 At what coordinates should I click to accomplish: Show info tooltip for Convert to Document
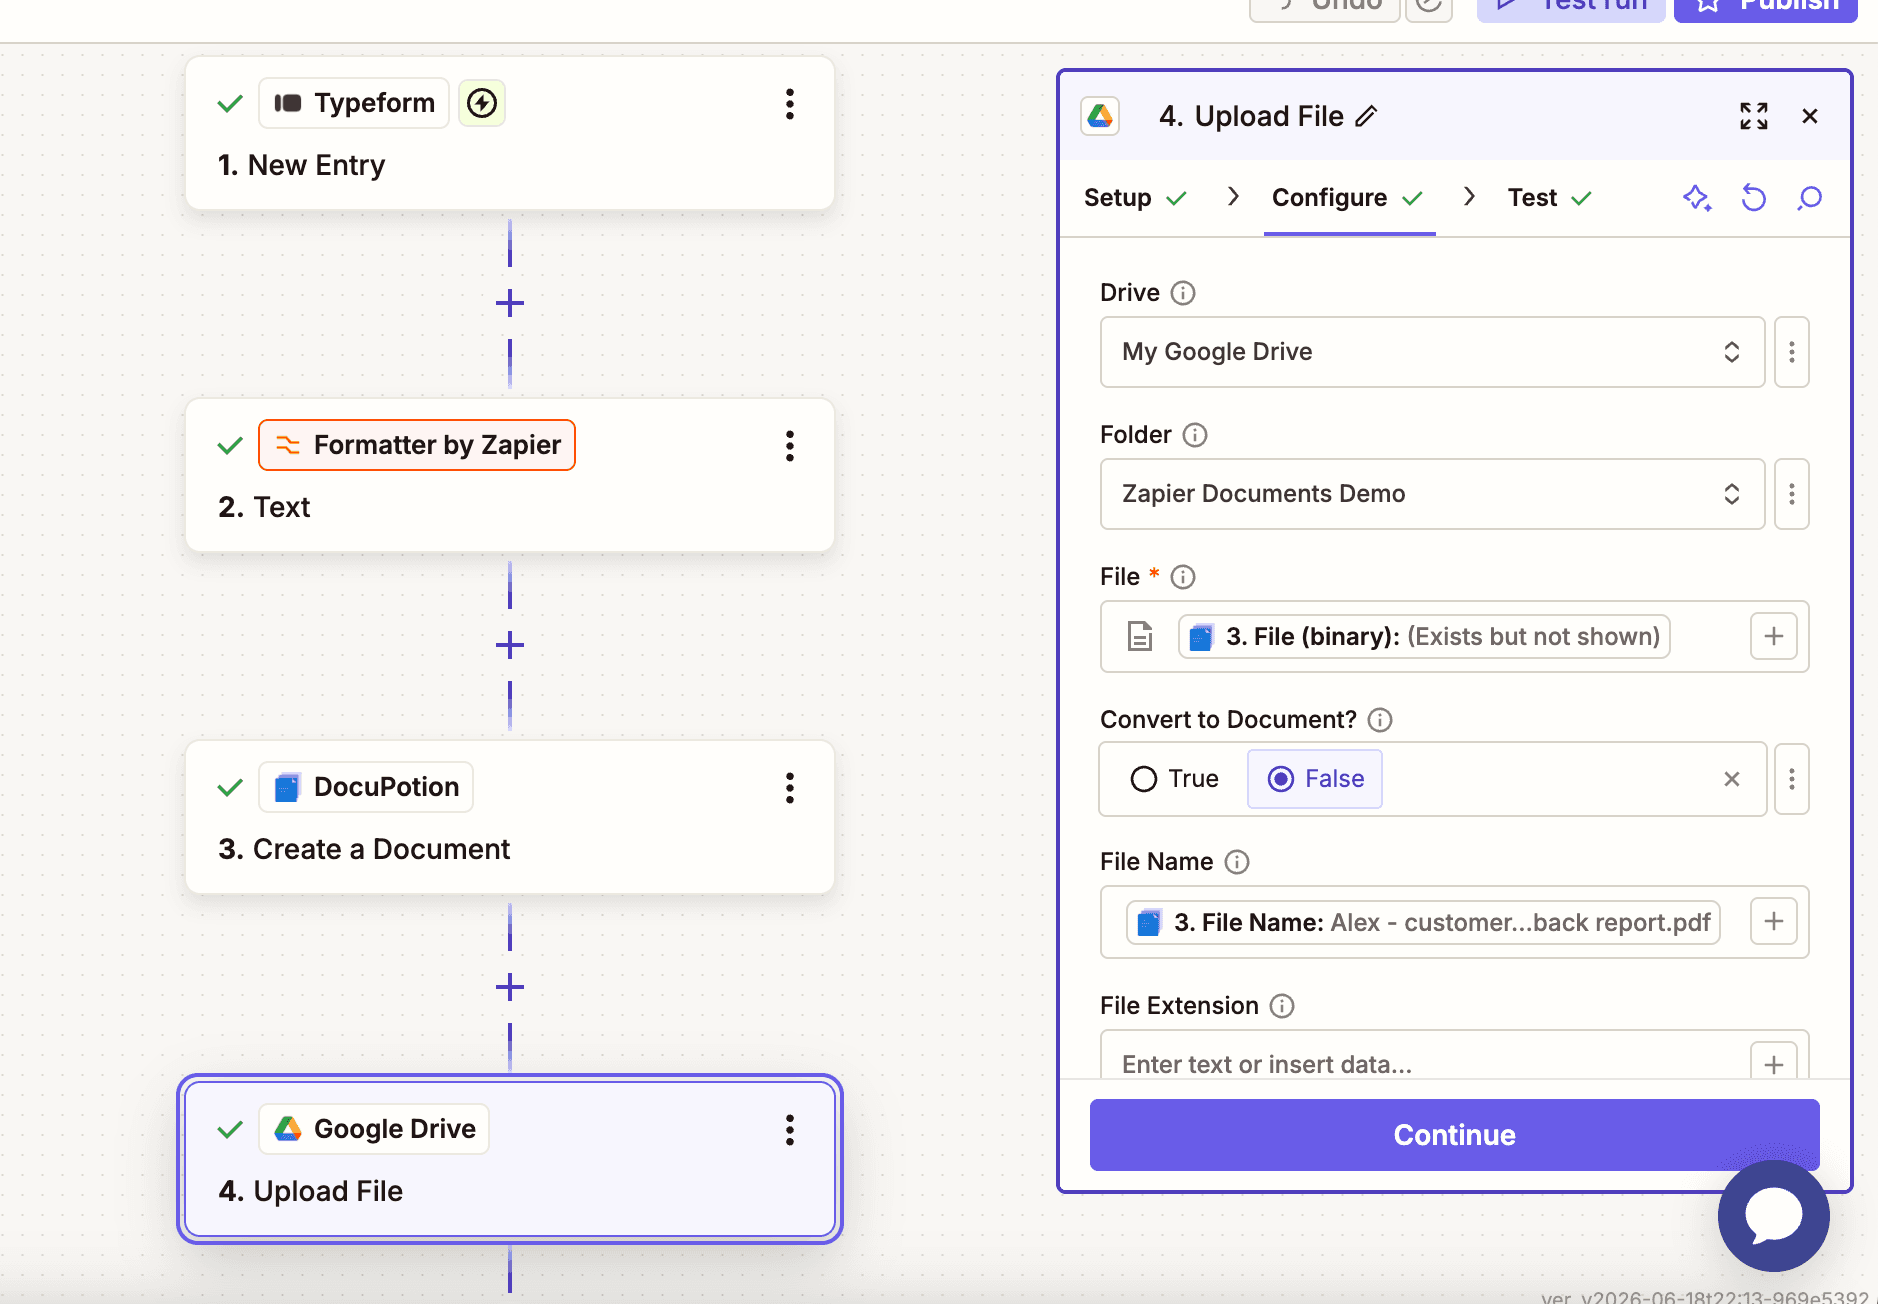coord(1380,720)
